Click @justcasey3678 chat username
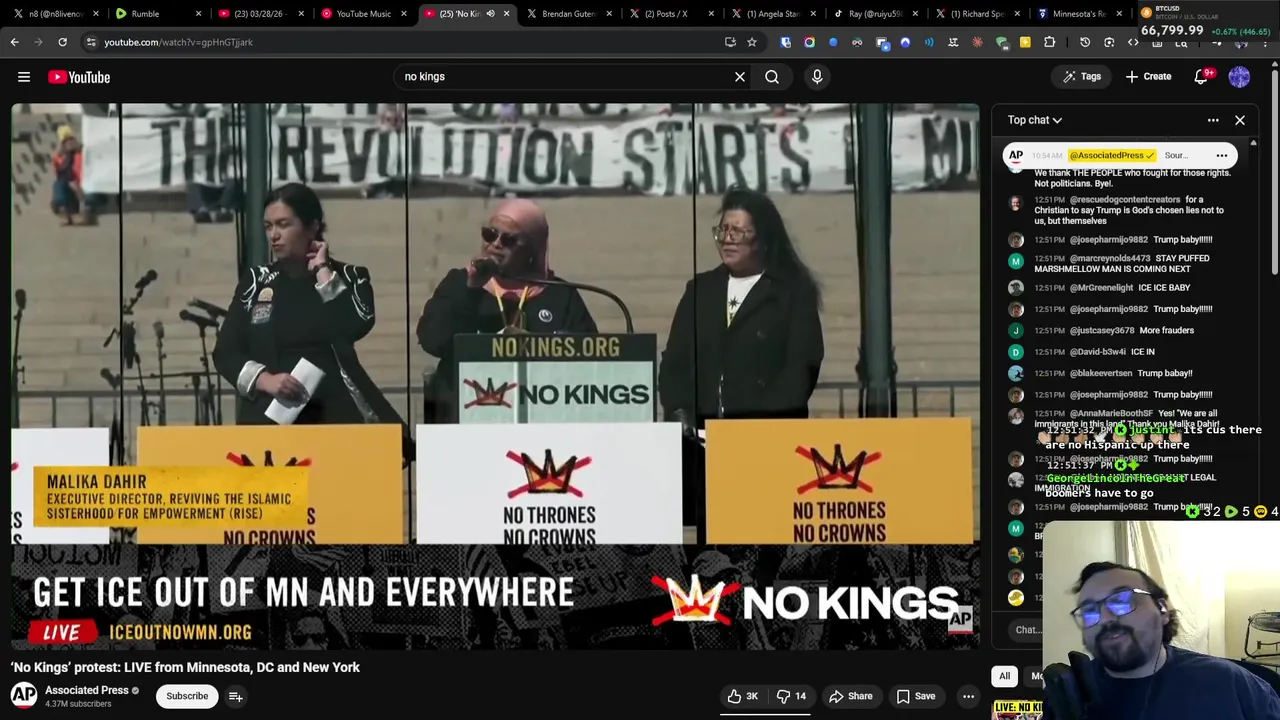 point(1102,331)
